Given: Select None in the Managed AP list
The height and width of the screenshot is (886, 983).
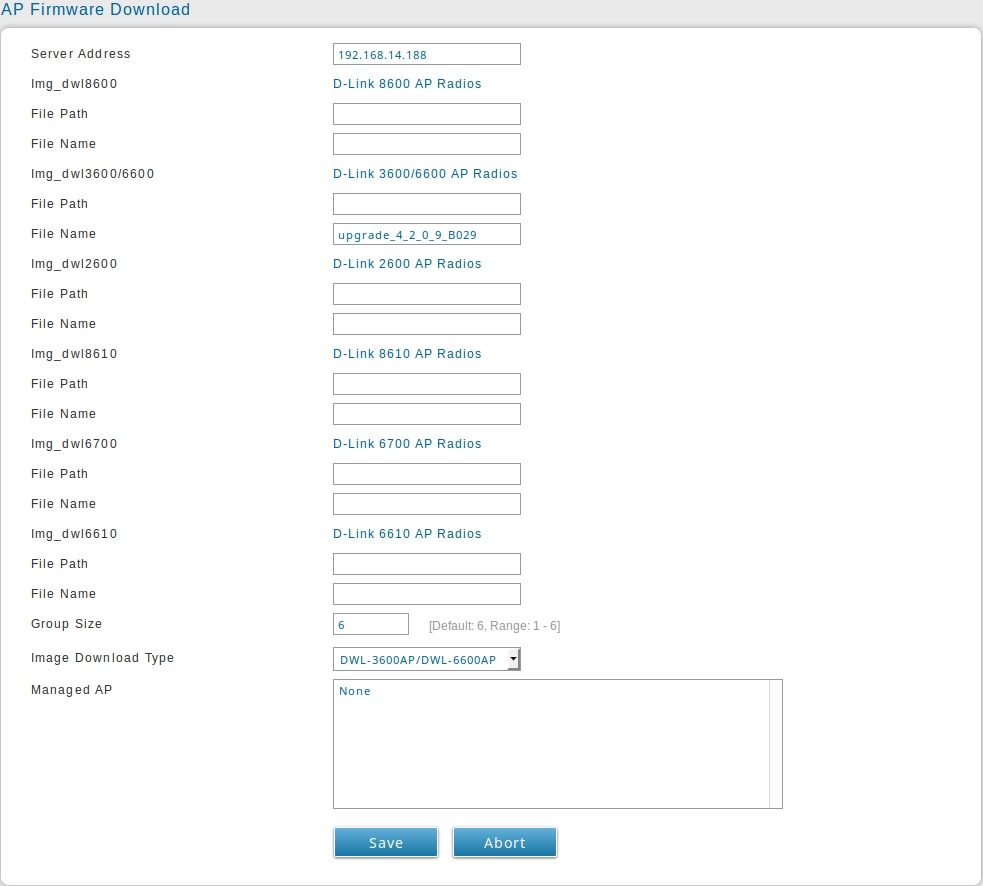Looking at the screenshot, I should 355,692.
